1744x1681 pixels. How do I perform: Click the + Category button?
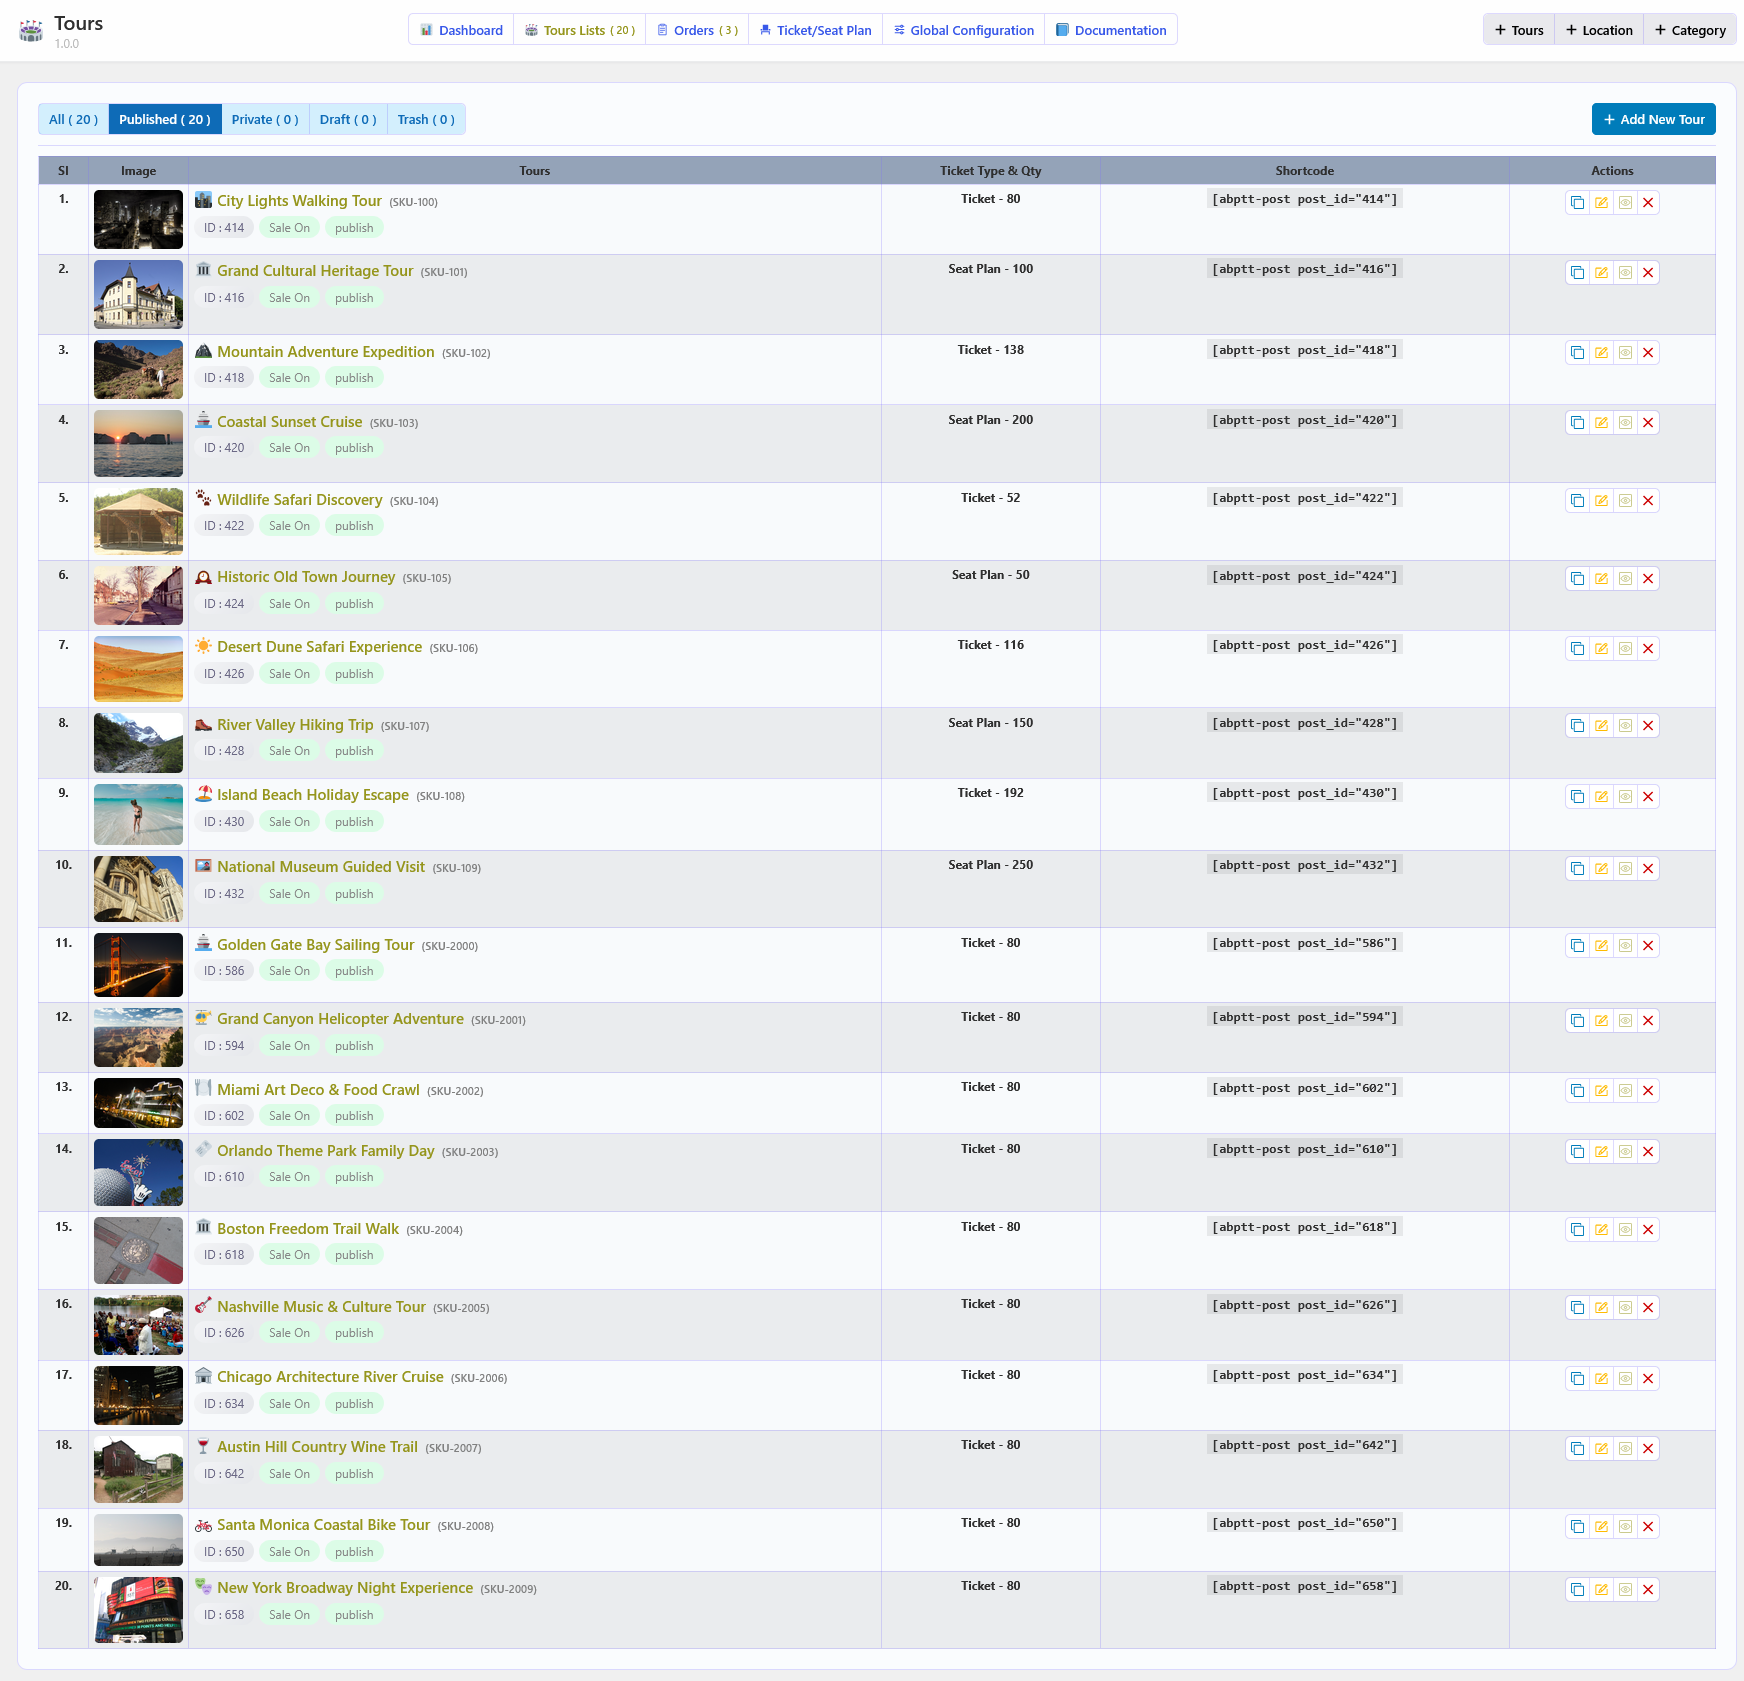click(1690, 30)
